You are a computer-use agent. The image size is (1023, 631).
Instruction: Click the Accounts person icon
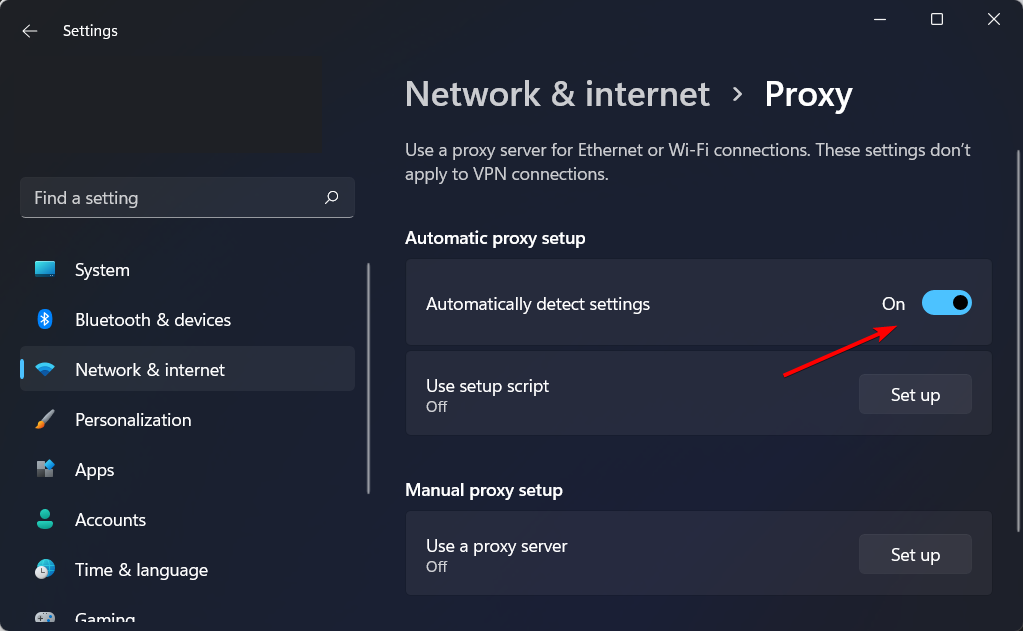point(45,519)
